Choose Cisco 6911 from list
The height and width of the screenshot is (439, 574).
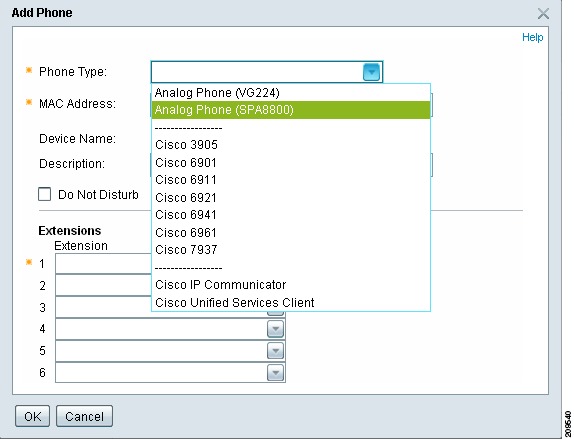(291, 180)
